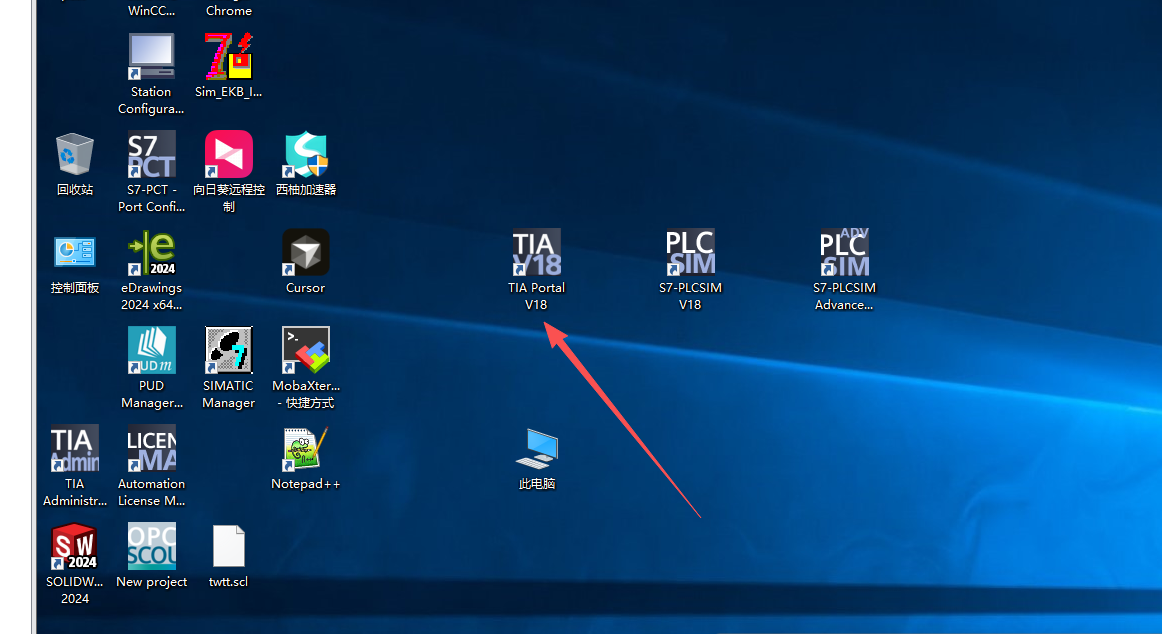The width and height of the screenshot is (1162, 634).
Task: Select the Recycle Bin (回收站) icon
Action: pos(75,154)
